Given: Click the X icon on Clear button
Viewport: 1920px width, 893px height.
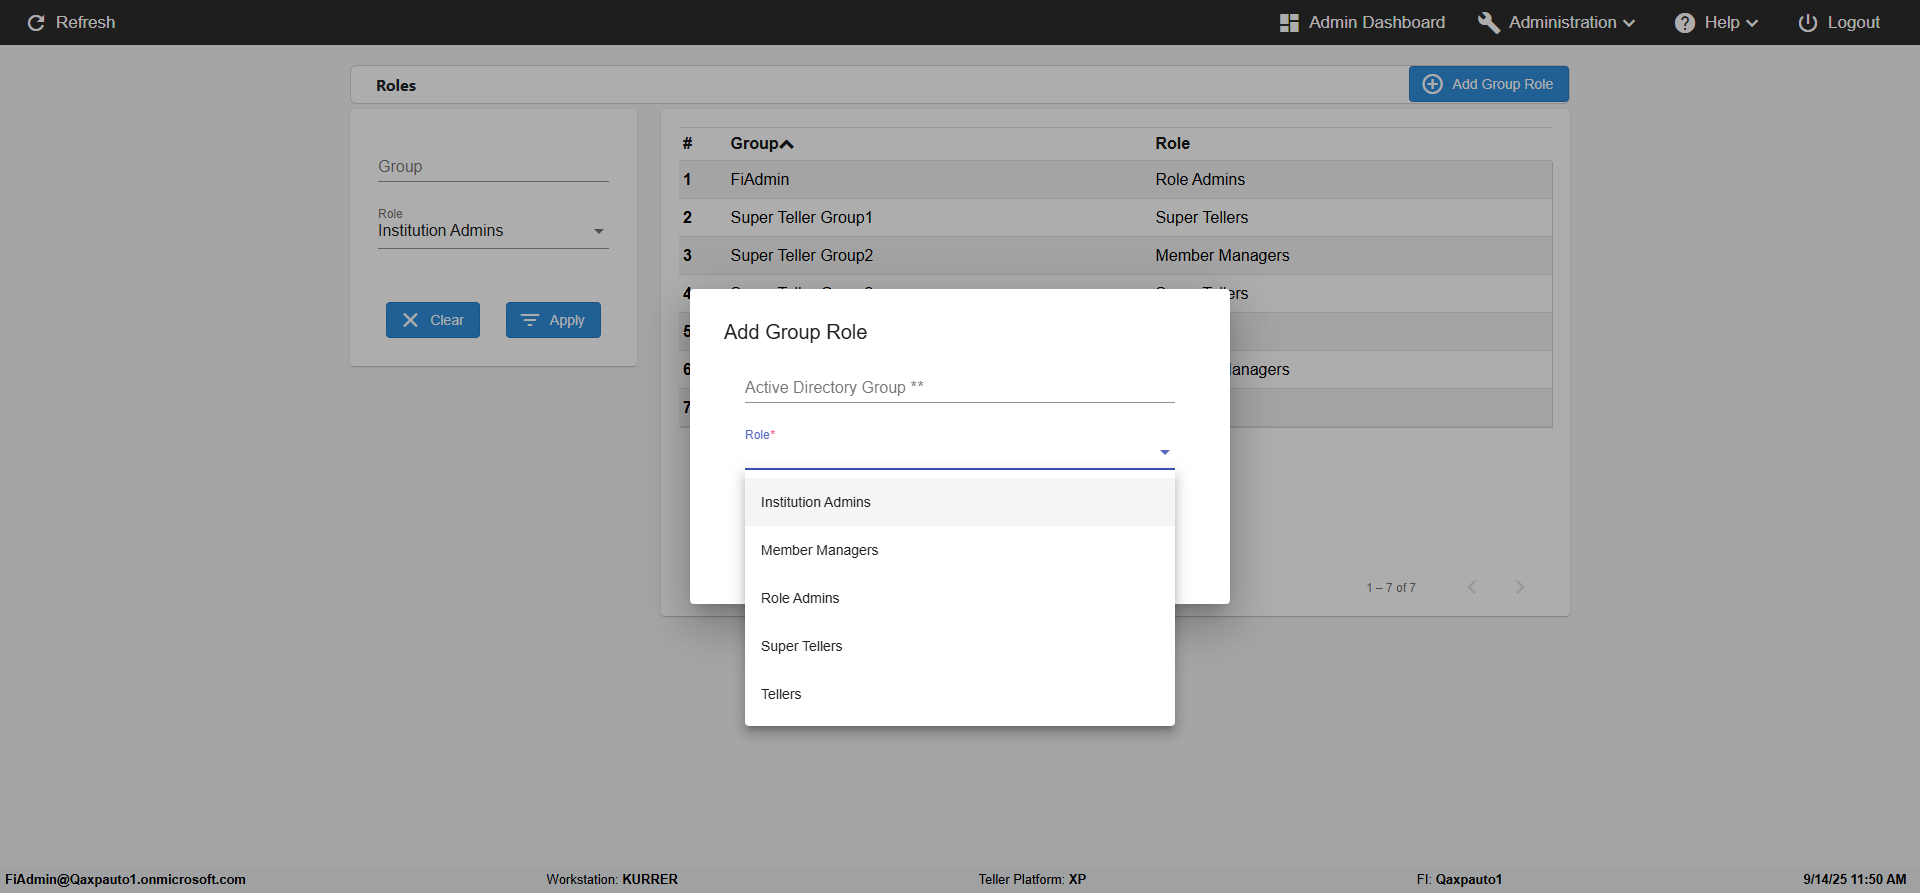Looking at the screenshot, I should pos(410,320).
